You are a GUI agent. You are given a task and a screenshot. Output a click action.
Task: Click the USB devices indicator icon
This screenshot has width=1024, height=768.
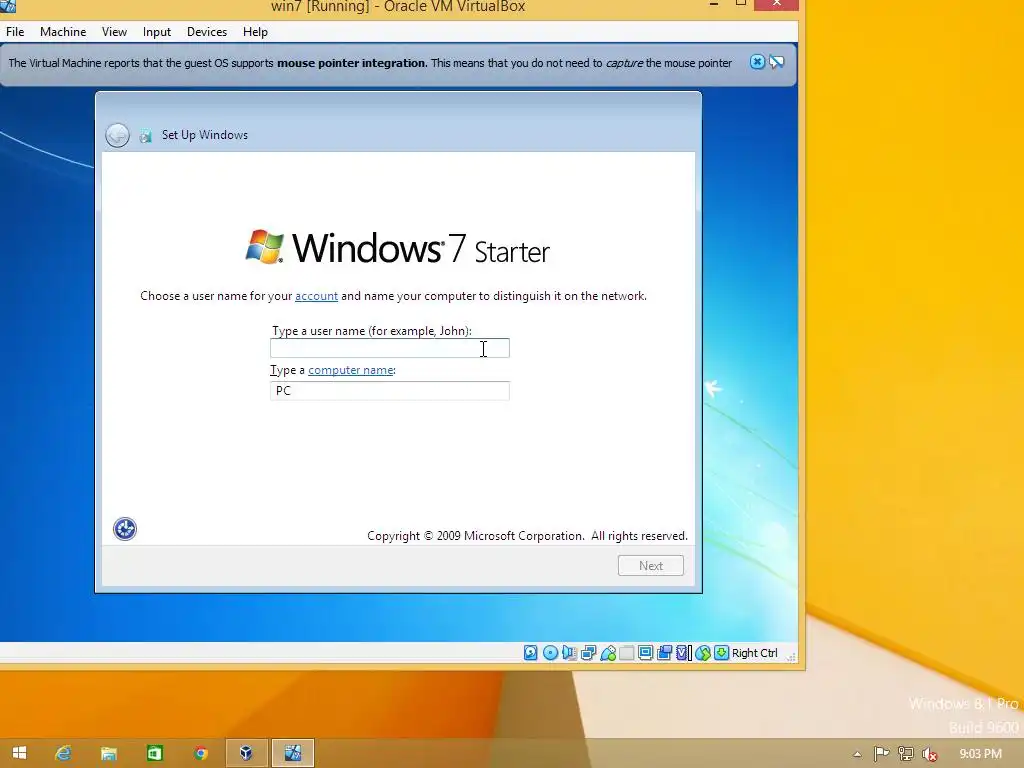click(608, 652)
